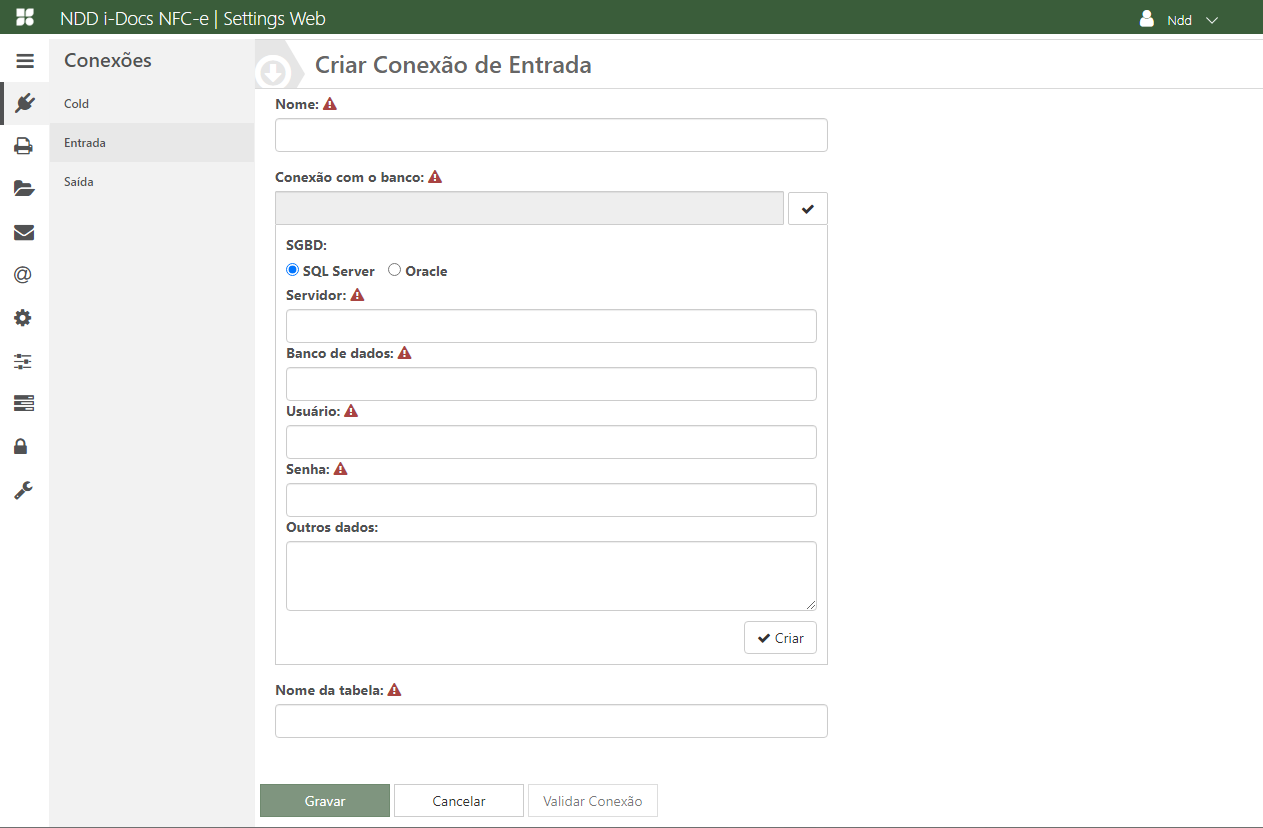Open the printer sidebar icon
1263x828 pixels.
click(x=23, y=147)
